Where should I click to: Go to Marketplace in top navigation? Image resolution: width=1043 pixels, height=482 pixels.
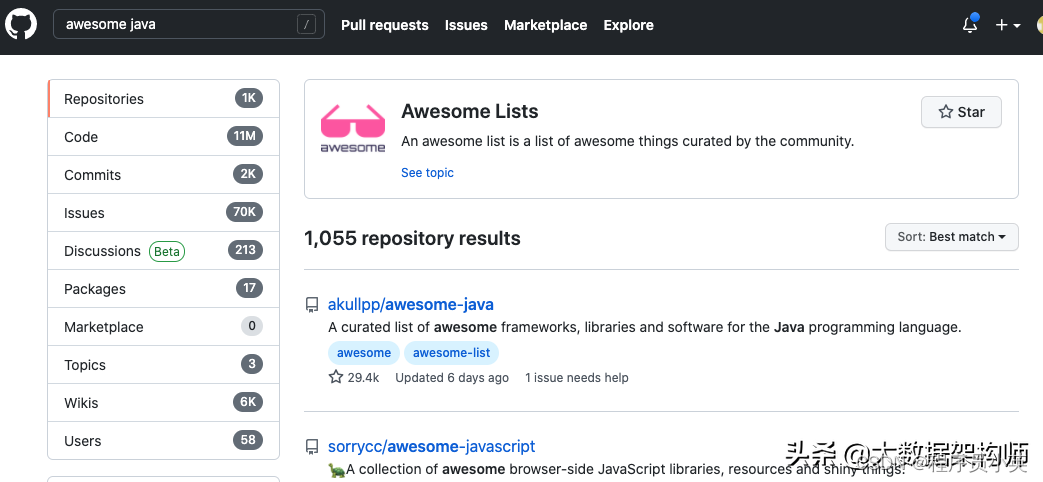click(545, 25)
